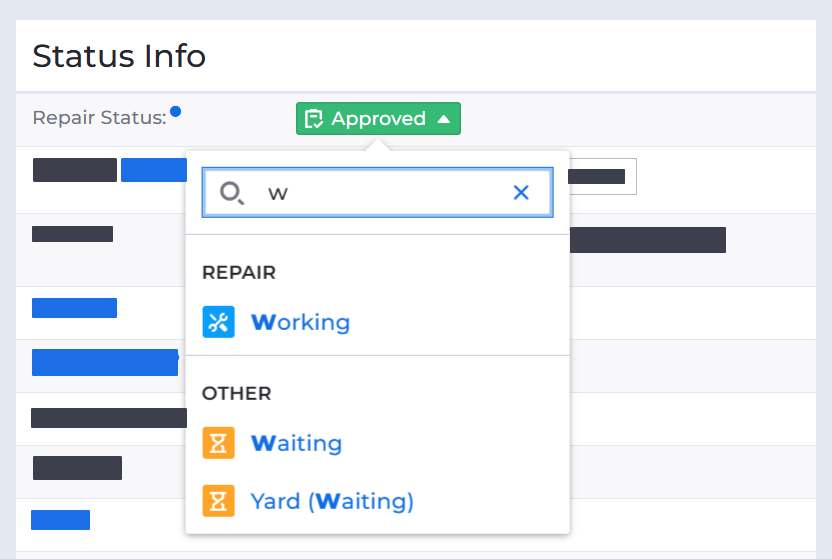The width and height of the screenshot is (832, 559).
Task: Open the redacted blue link in the first row
Action: tap(153, 170)
